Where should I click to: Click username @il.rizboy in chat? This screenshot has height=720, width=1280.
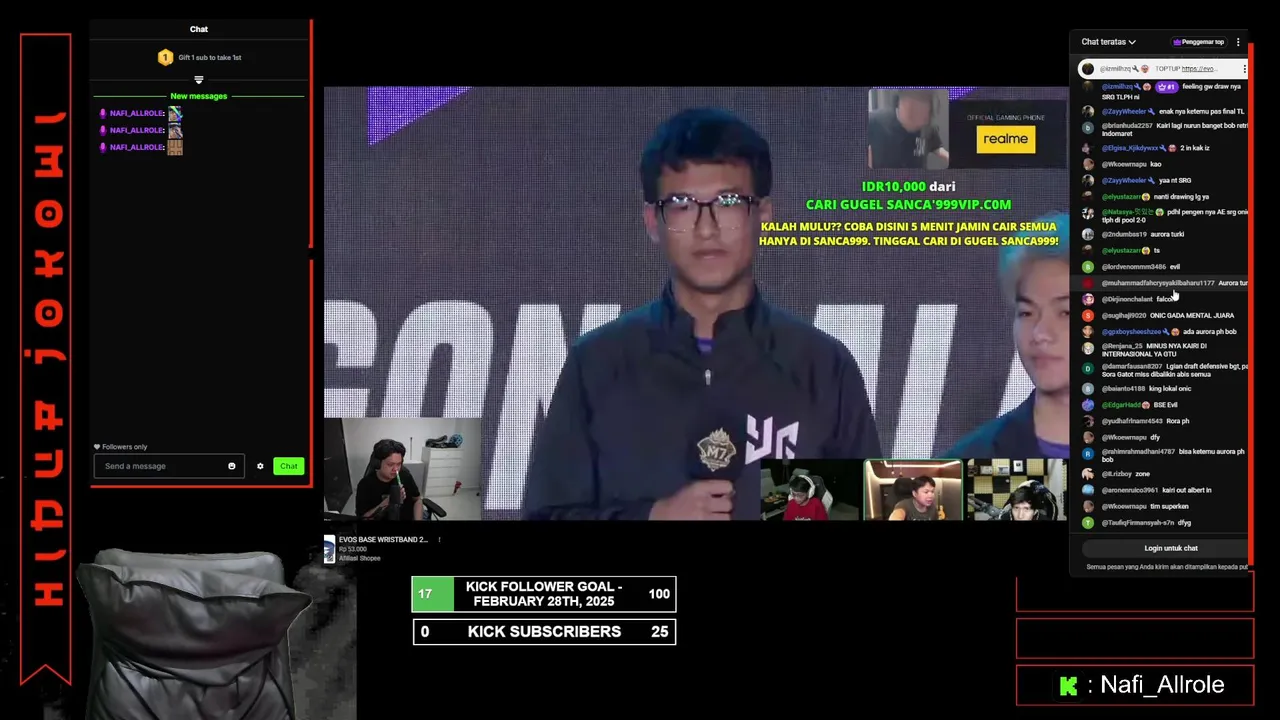click(x=1117, y=474)
